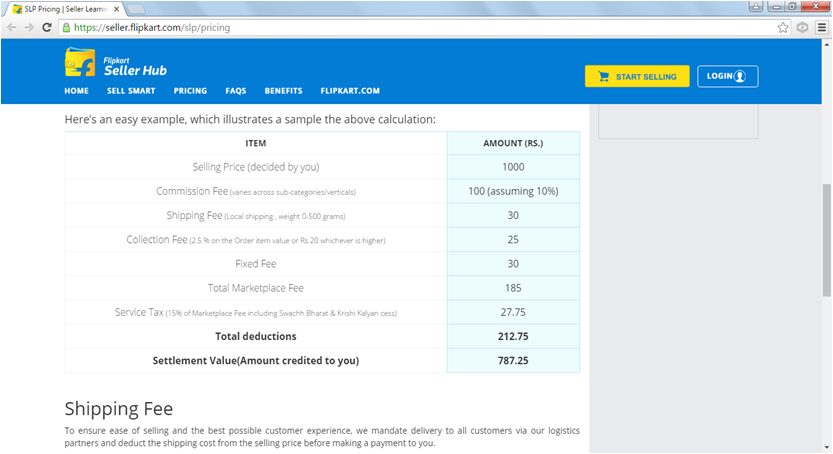Click the 1000 amount cell
This screenshot has height=454, width=833.
click(513, 167)
